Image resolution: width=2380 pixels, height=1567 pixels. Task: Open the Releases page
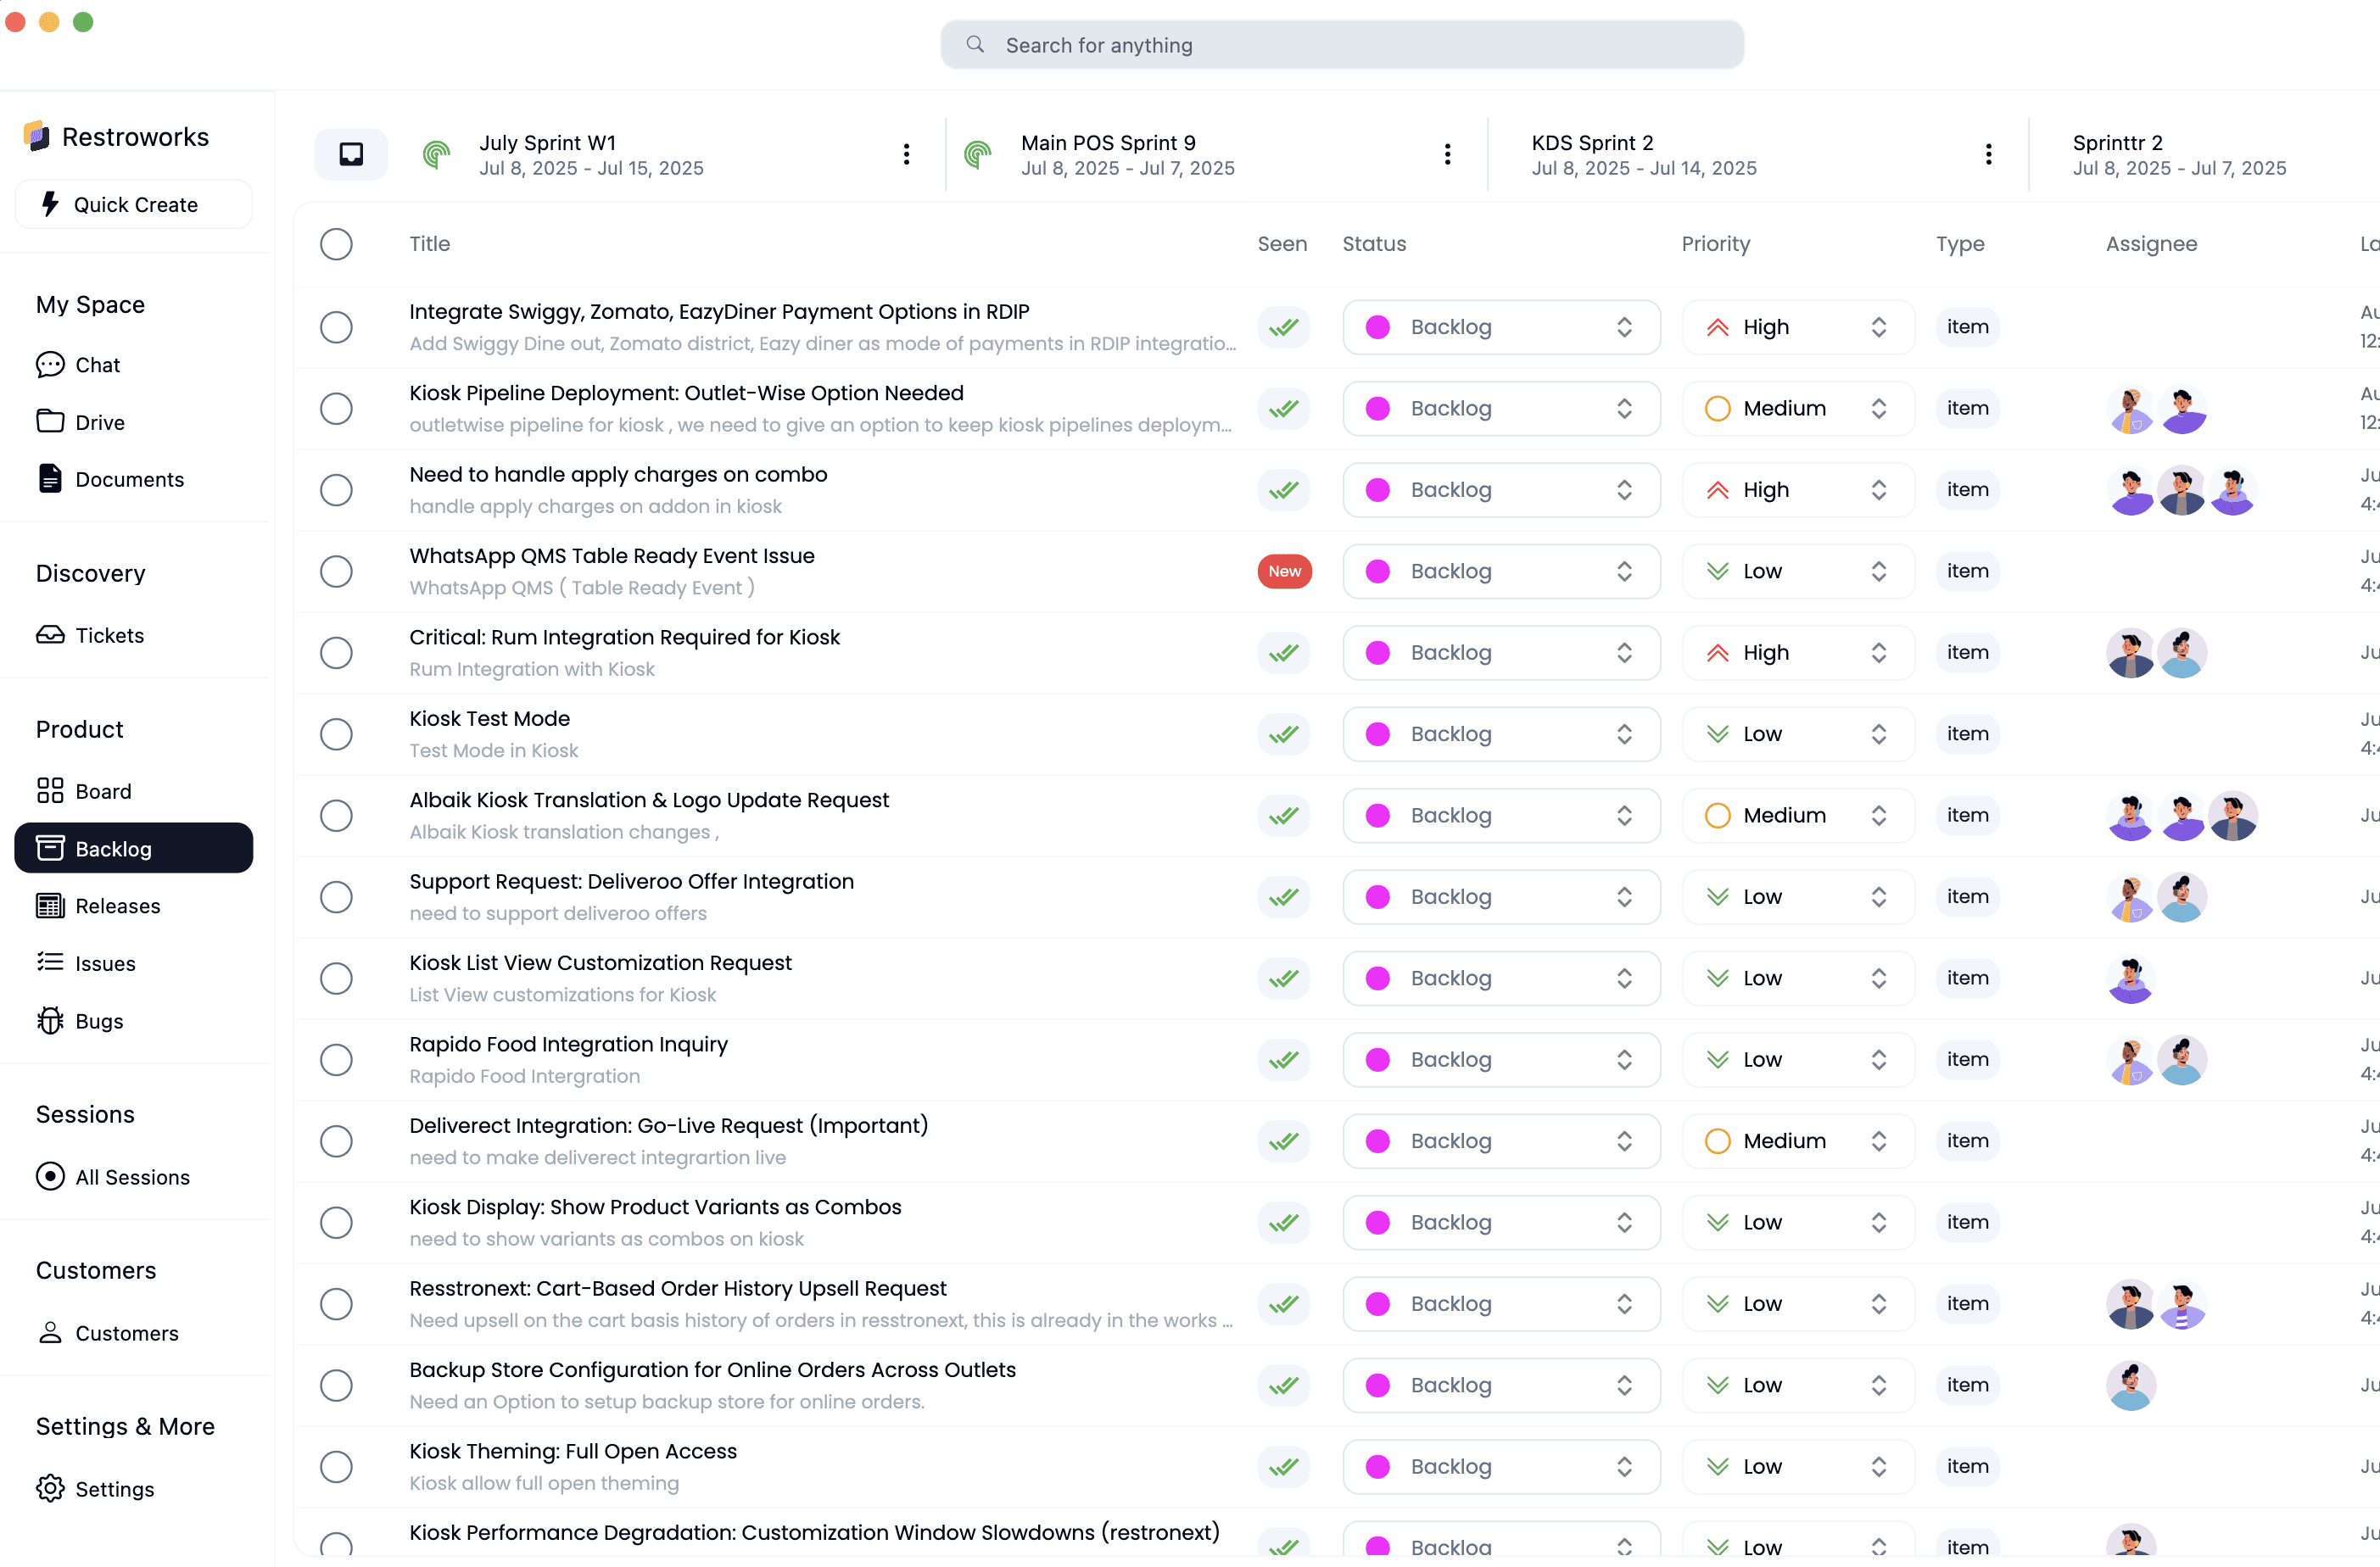tap(117, 906)
